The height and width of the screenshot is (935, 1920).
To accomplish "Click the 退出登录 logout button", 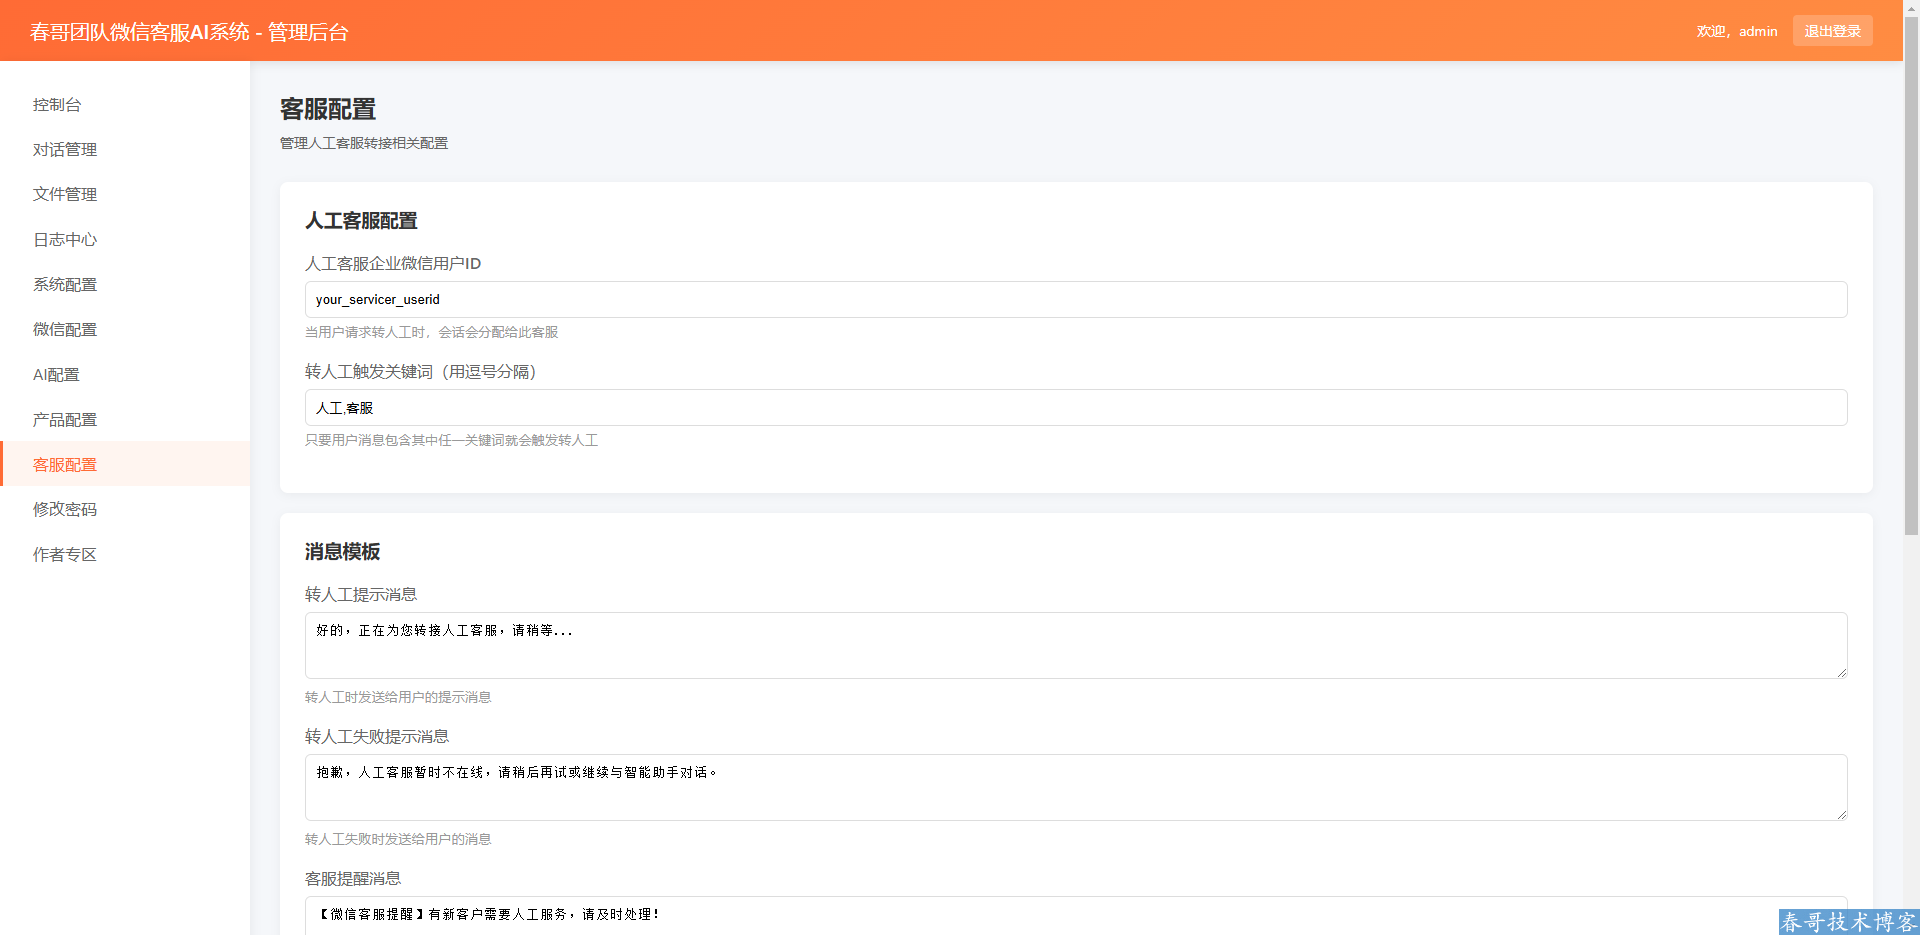I will click(1832, 31).
